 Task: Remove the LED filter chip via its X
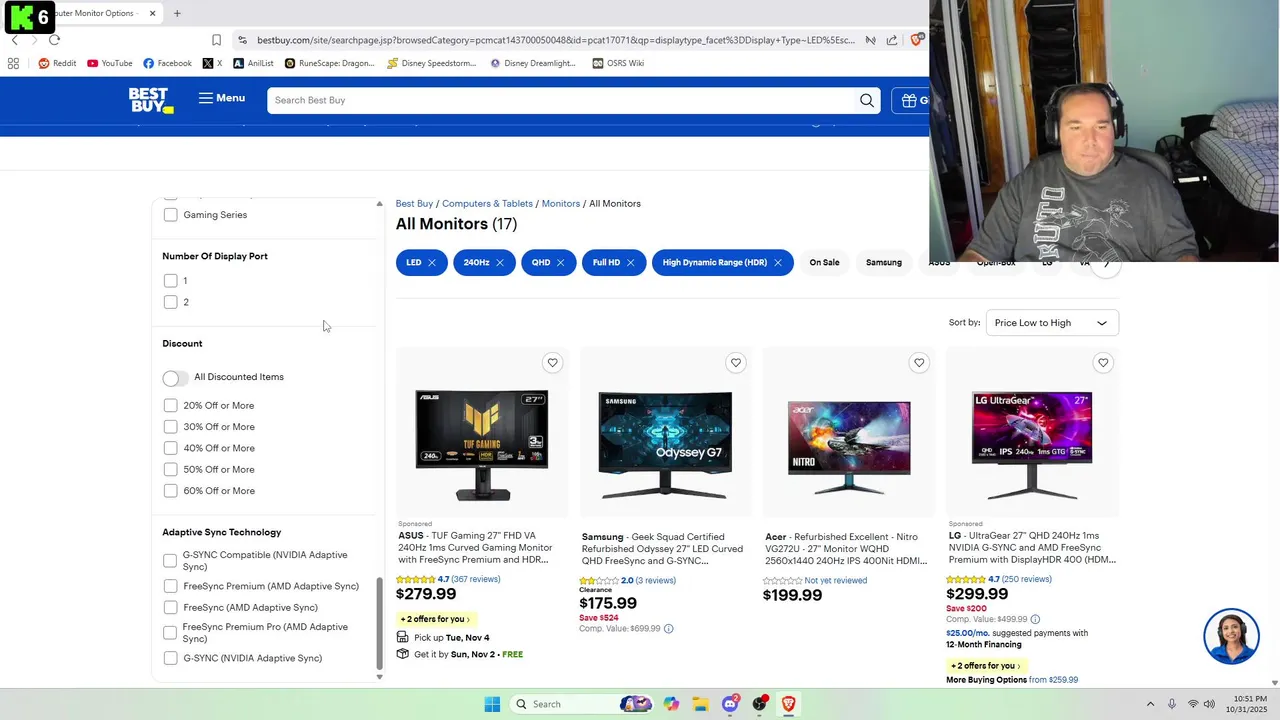[432, 263]
